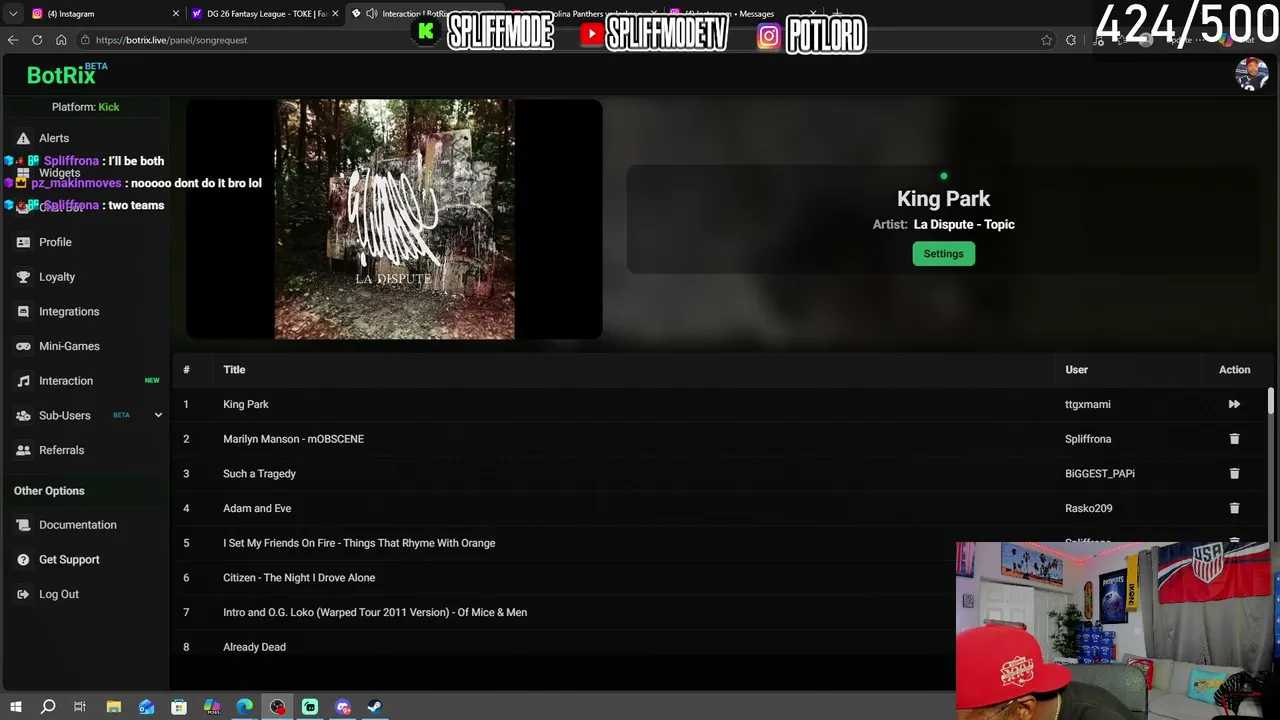The height and width of the screenshot is (720, 1280).
Task: Select the Marilyn Manson - mOBSCENE title
Action: tap(293, 439)
